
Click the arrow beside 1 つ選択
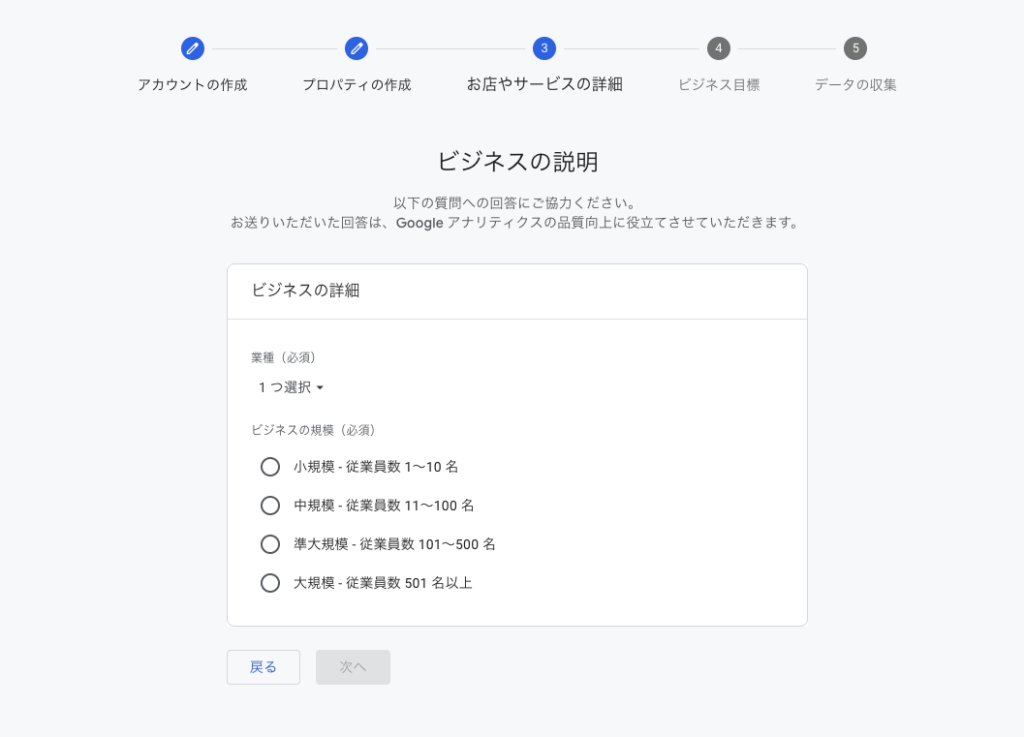(320, 388)
